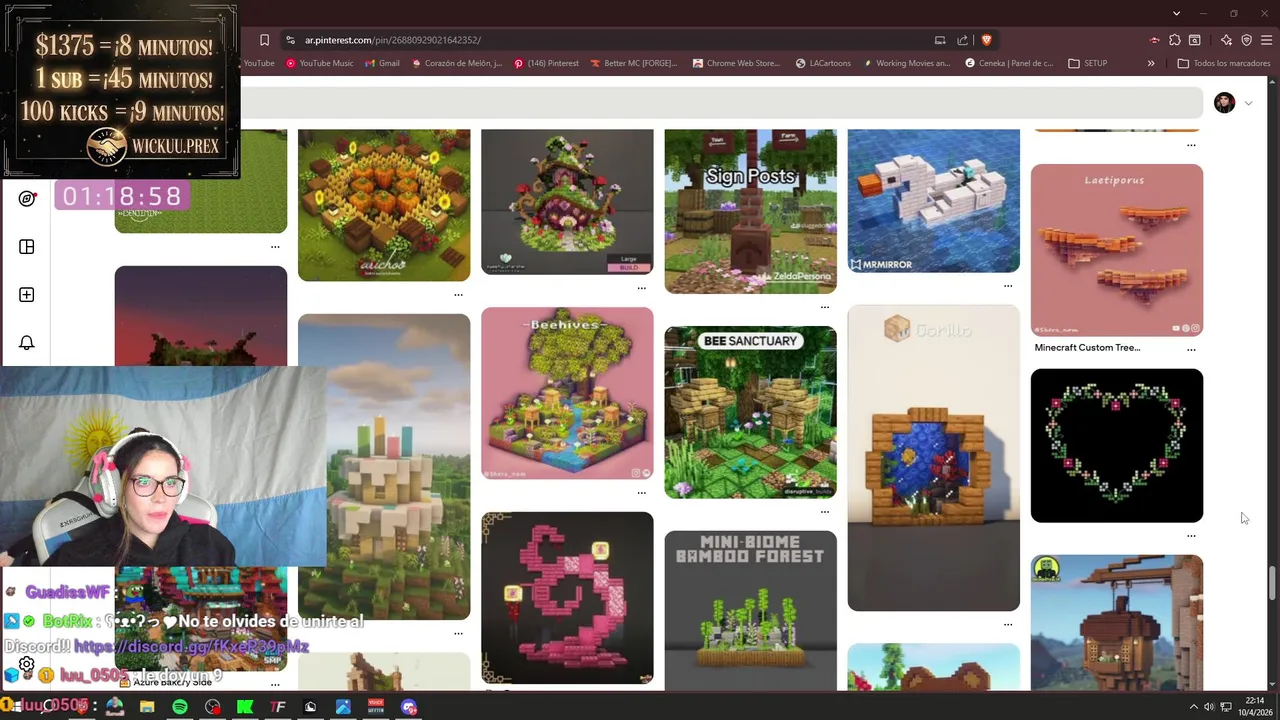Open the pink dragon build pin
The image size is (1280, 720).
tap(567, 598)
